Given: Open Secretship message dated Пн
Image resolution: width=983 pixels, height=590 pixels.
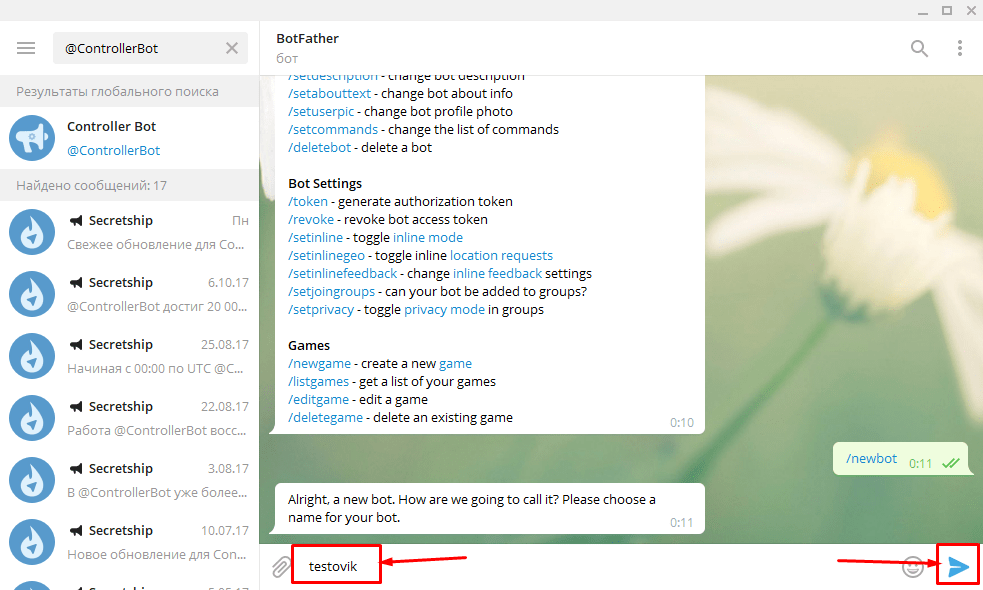Looking at the screenshot, I should (x=129, y=232).
